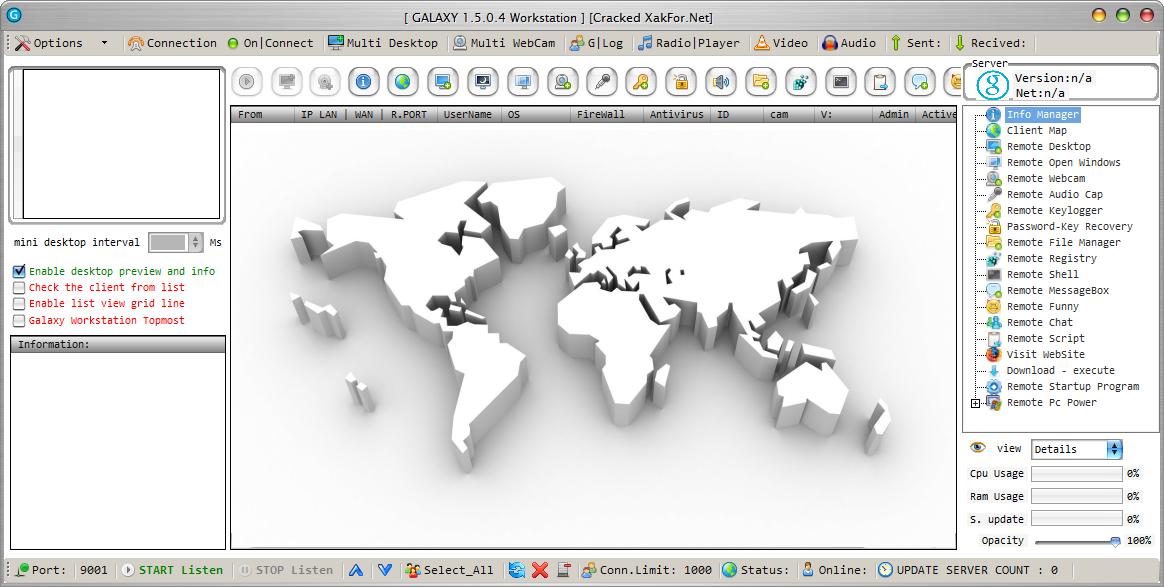Viewport: 1164px width, 587px height.
Task: Click the red X icon in status bar
Action: (x=540, y=570)
